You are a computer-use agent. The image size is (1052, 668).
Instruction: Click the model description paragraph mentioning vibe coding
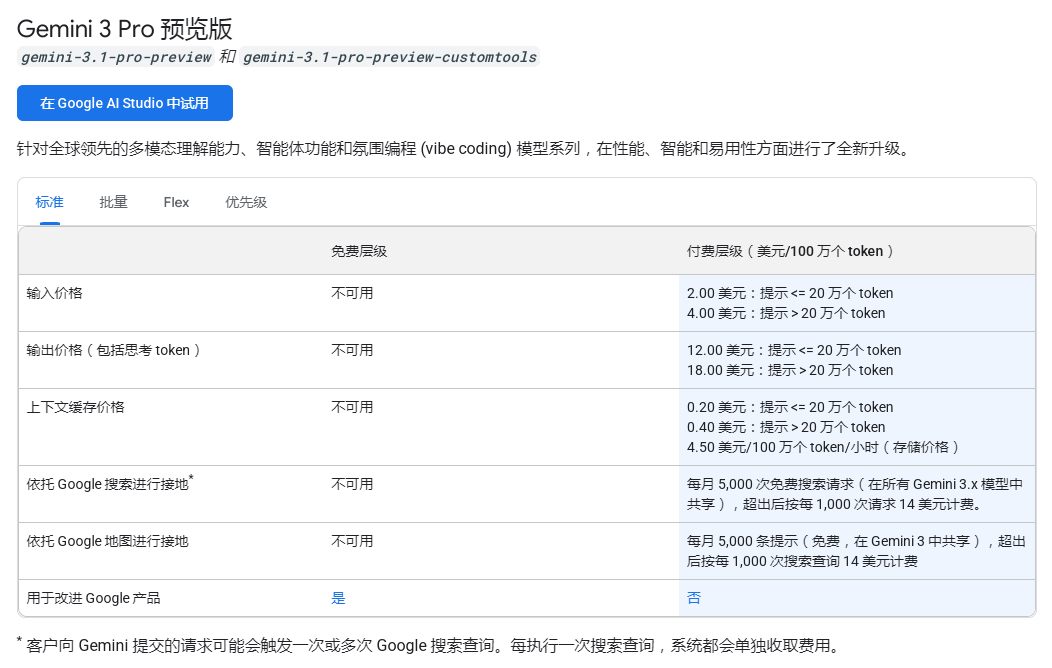pos(464,148)
